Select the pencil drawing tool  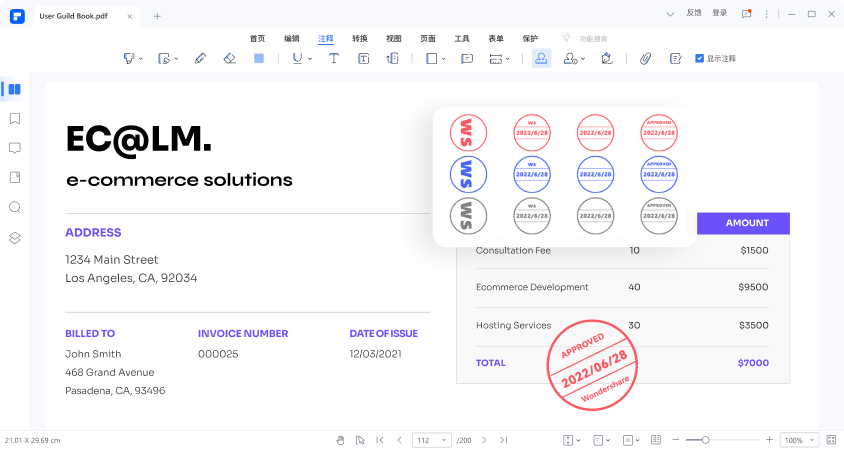tap(201, 59)
